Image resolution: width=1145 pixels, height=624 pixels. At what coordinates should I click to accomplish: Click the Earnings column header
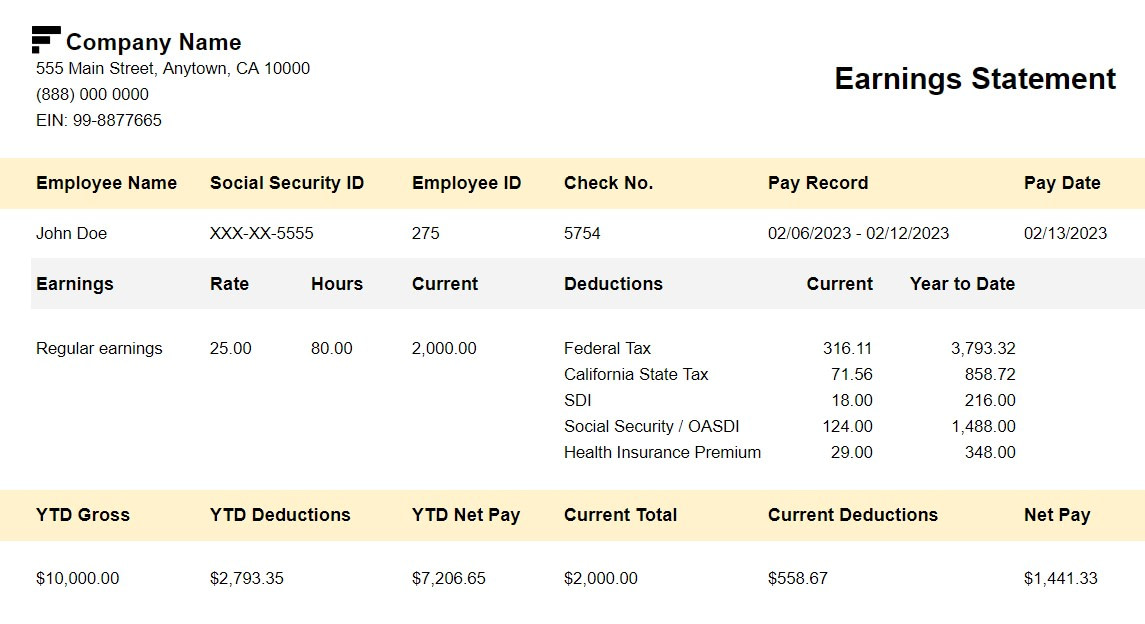point(74,284)
